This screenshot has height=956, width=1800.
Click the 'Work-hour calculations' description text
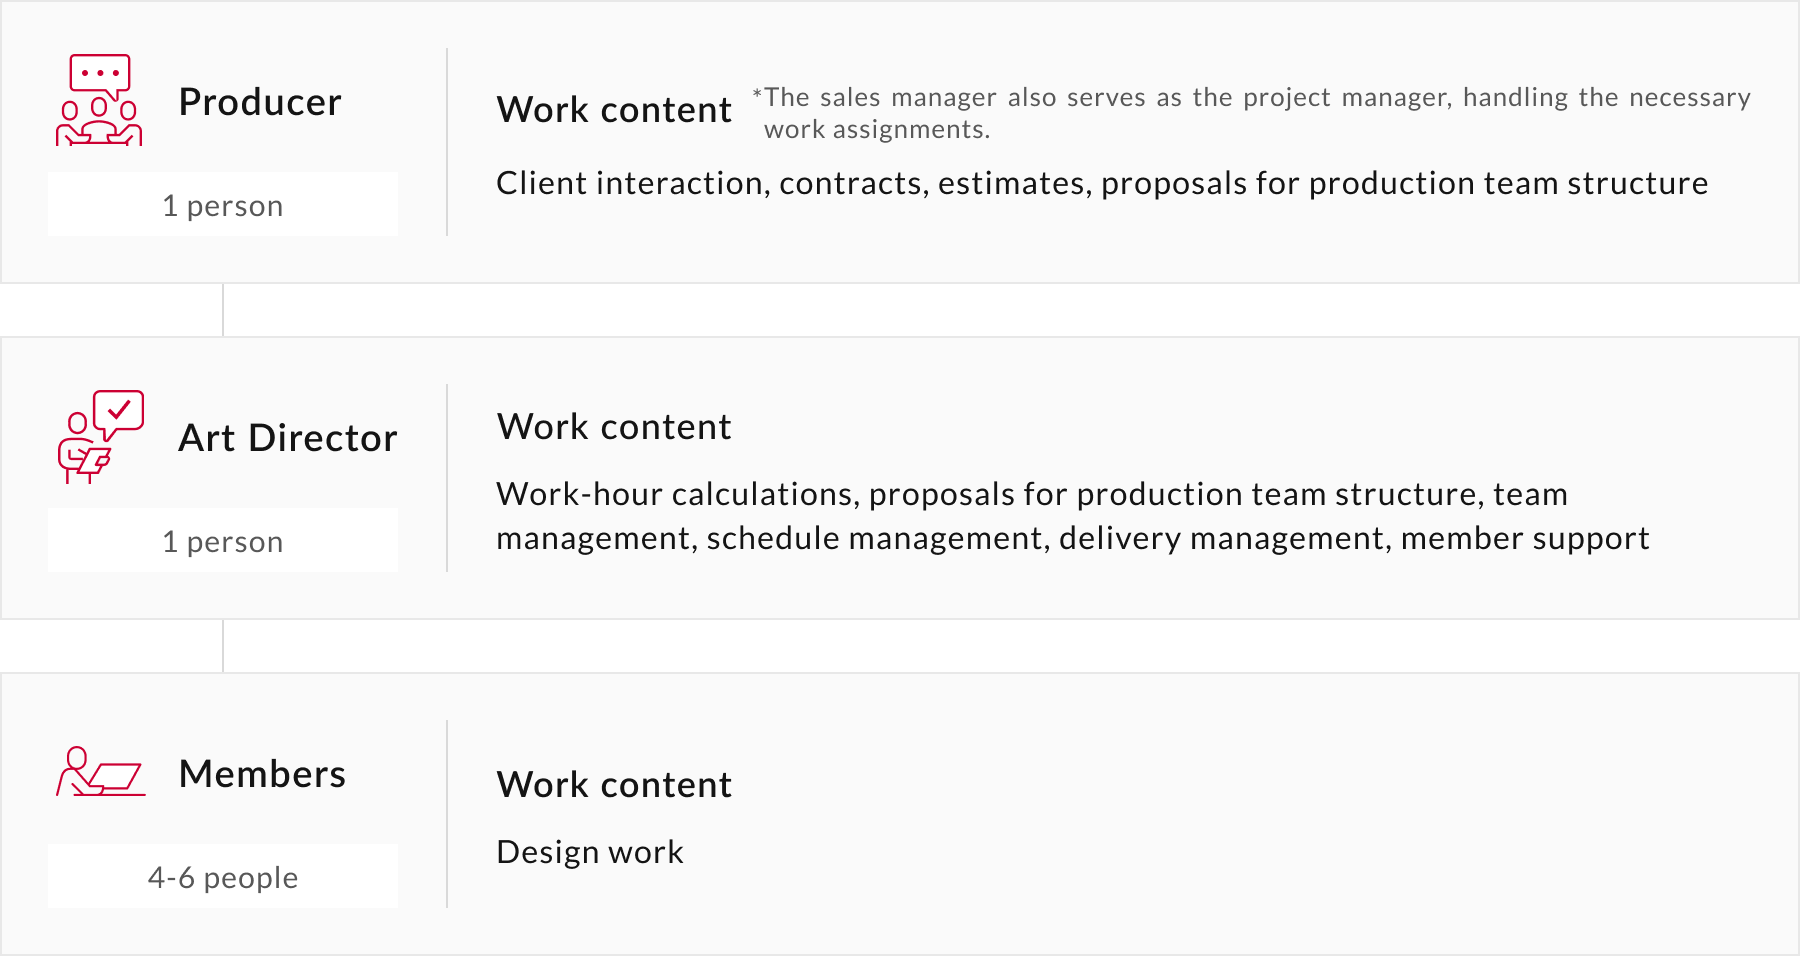[x=1073, y=516]
